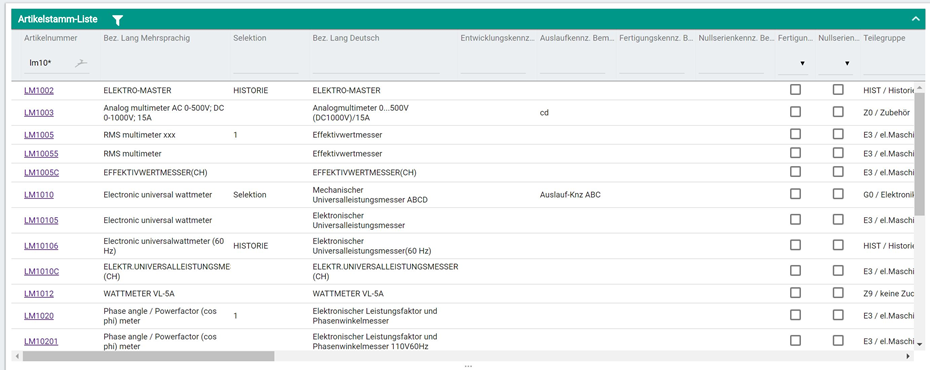Sort by Bez. Lang Mehrsprachig column header

point(146,38)
